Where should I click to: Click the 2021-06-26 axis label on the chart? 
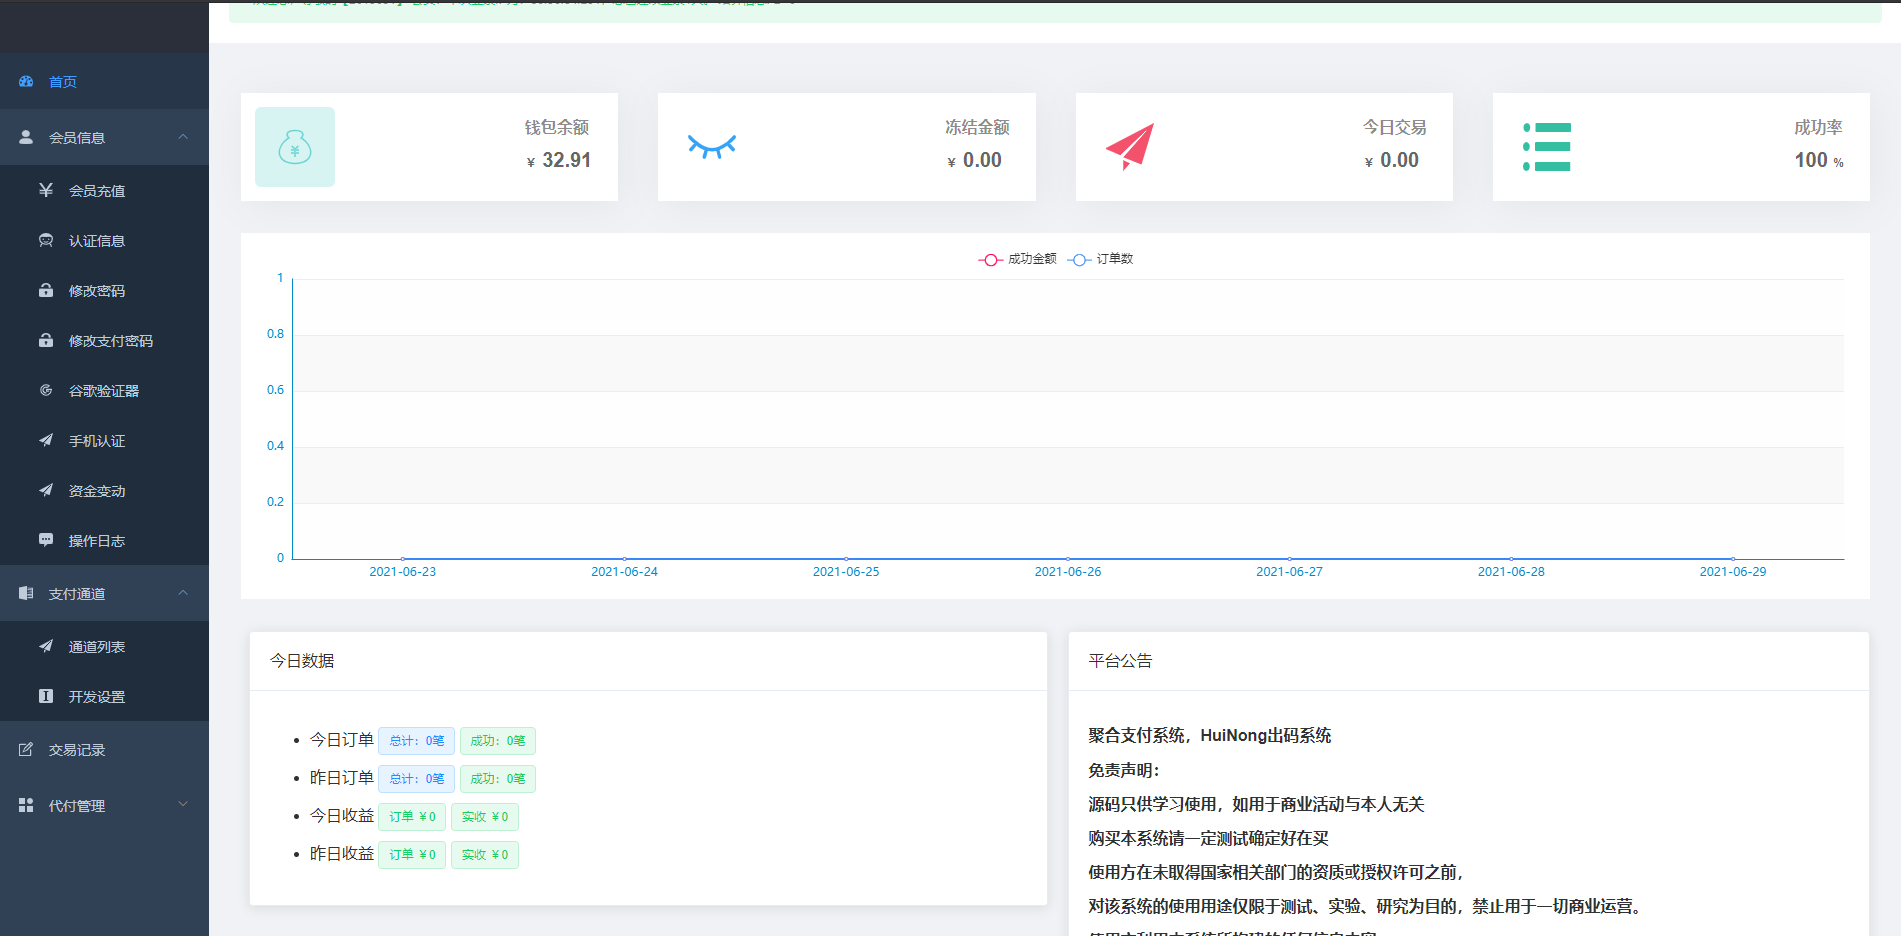[x=1068, y=571]
